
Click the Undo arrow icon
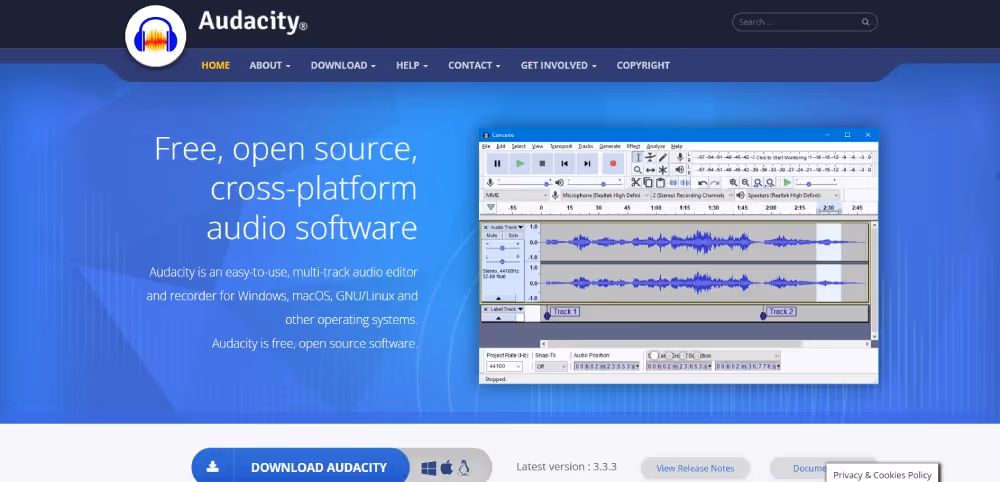point(702,183)
